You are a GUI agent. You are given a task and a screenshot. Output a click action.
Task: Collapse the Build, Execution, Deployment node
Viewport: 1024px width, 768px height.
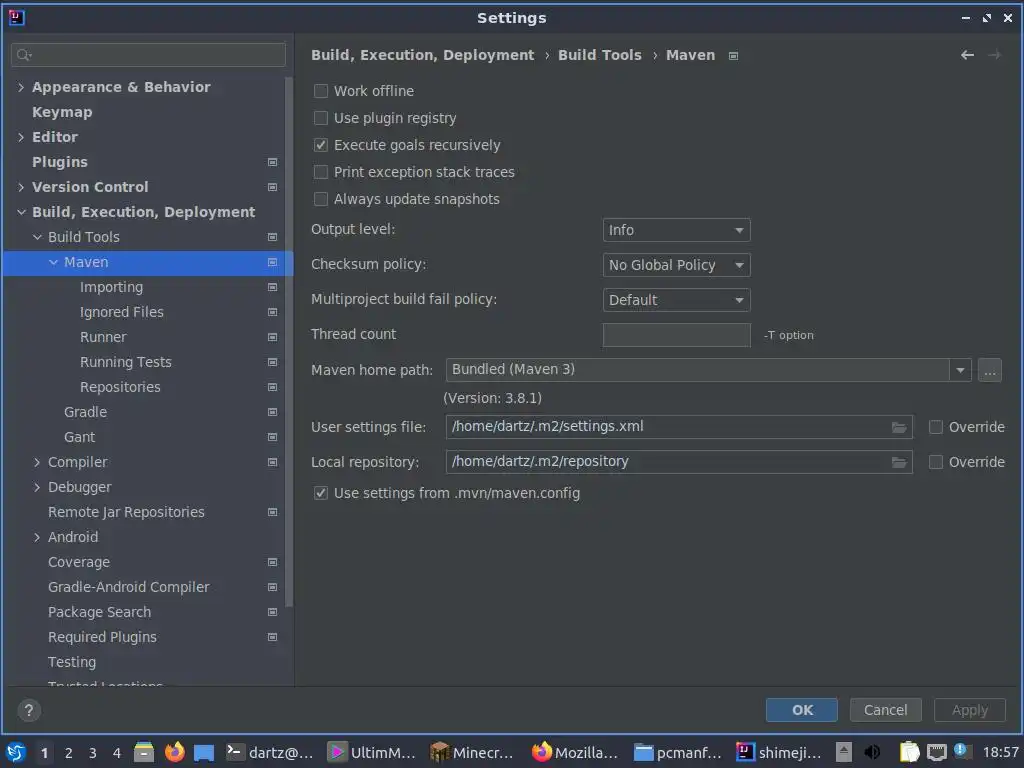coord(21,212)
